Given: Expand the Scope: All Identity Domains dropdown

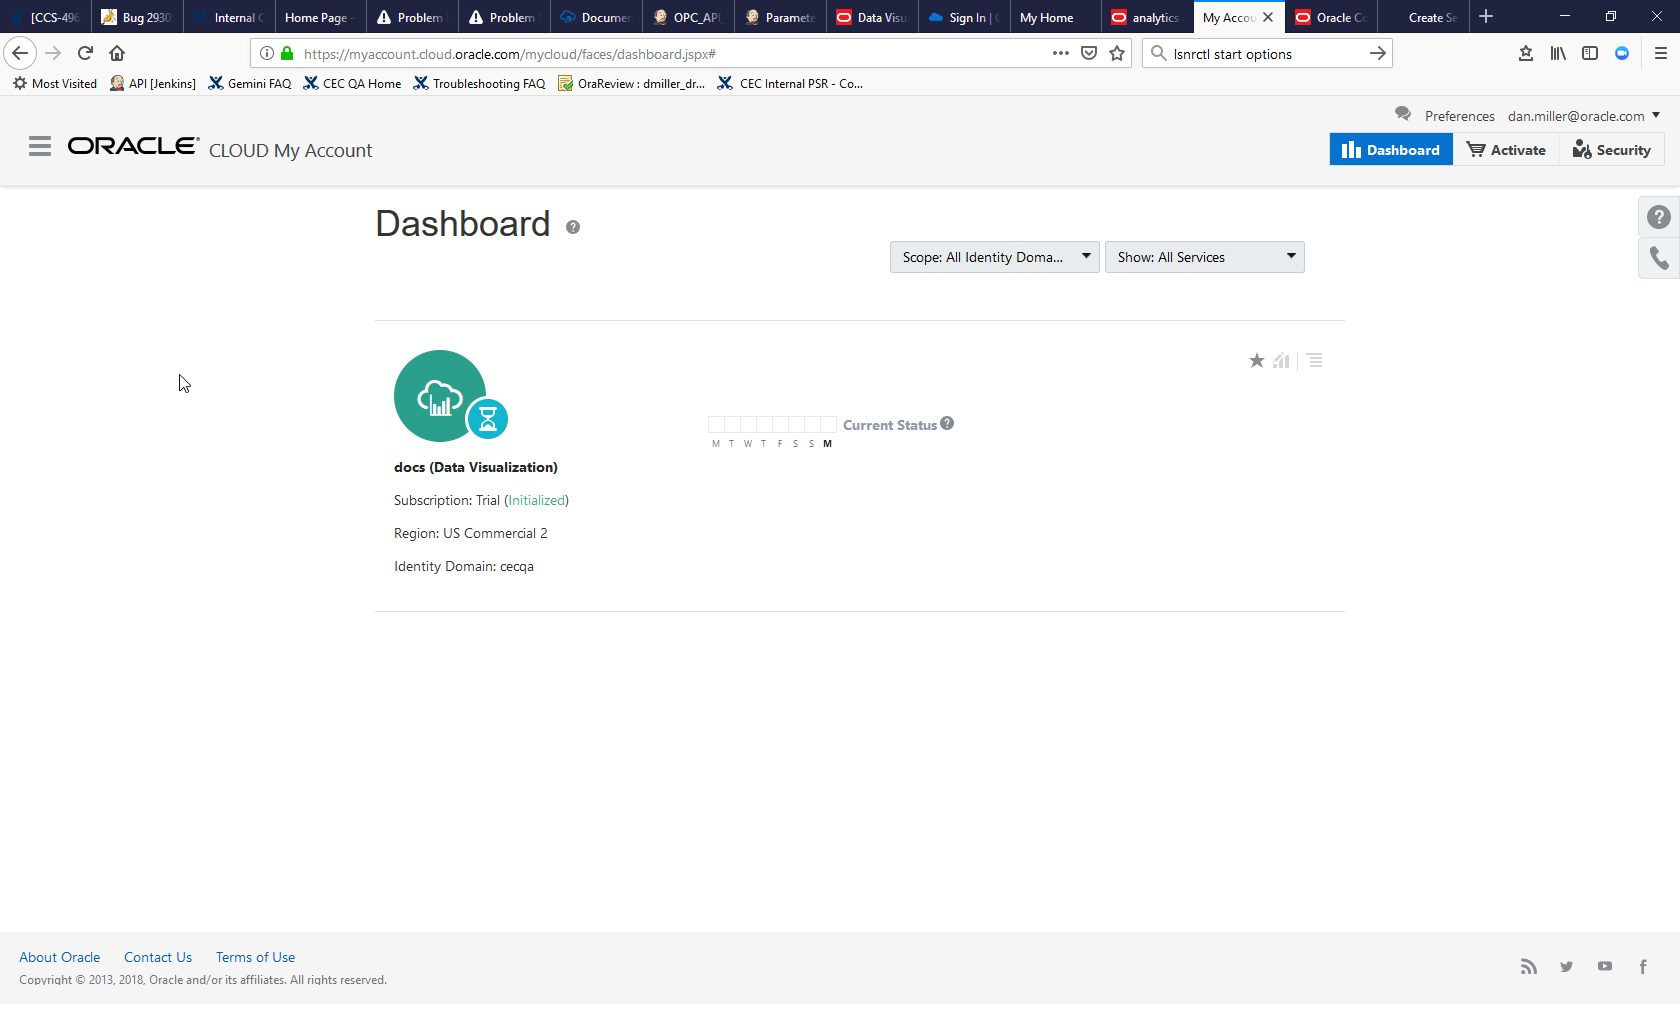Looking at the screenshot, I should point(995,257).
